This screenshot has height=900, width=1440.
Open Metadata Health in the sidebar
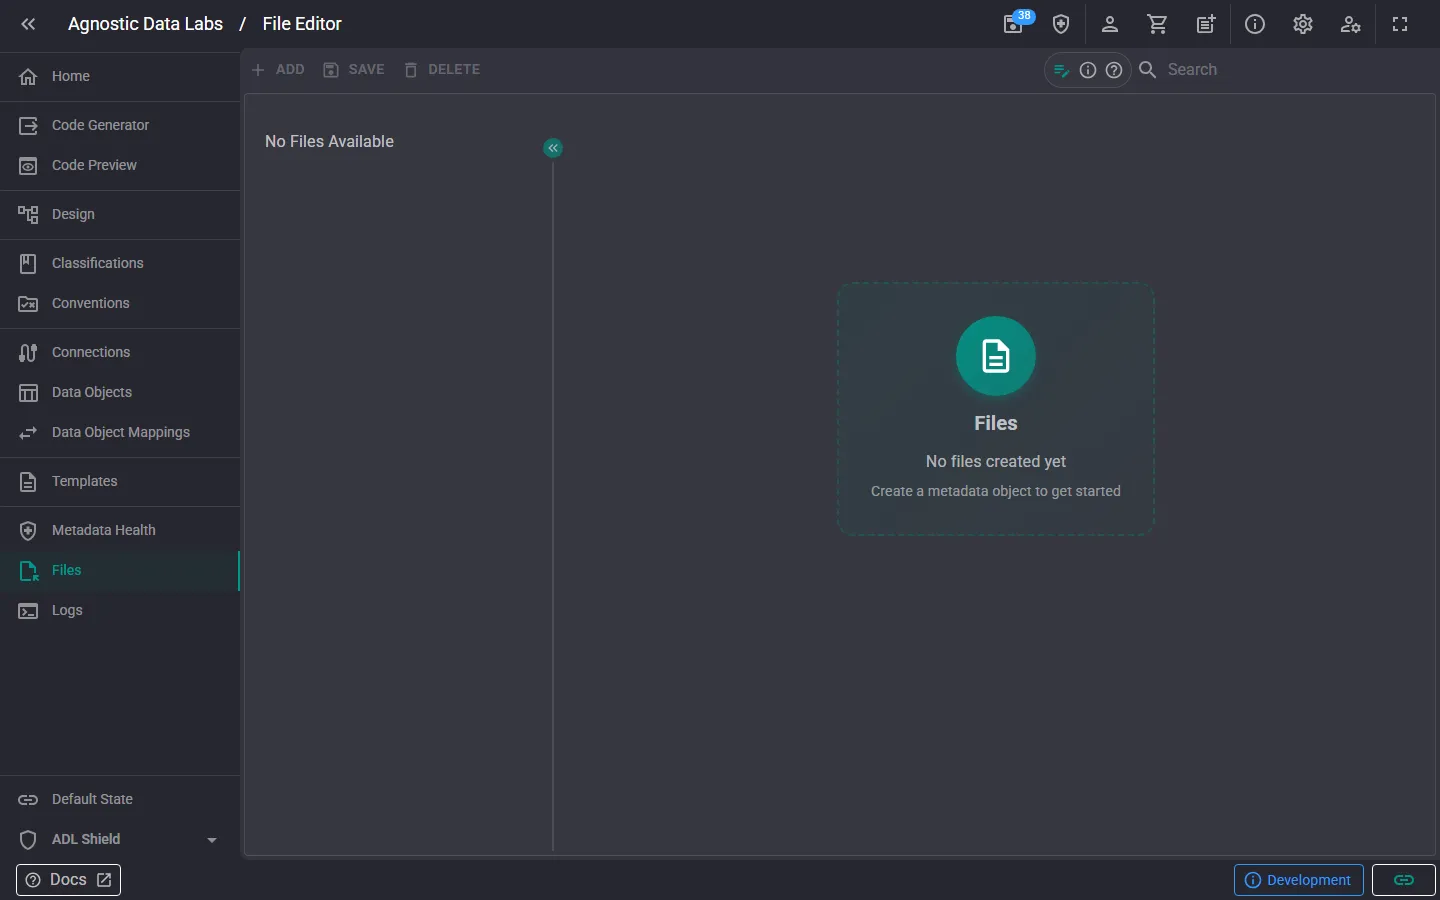(x=120, y=530)
